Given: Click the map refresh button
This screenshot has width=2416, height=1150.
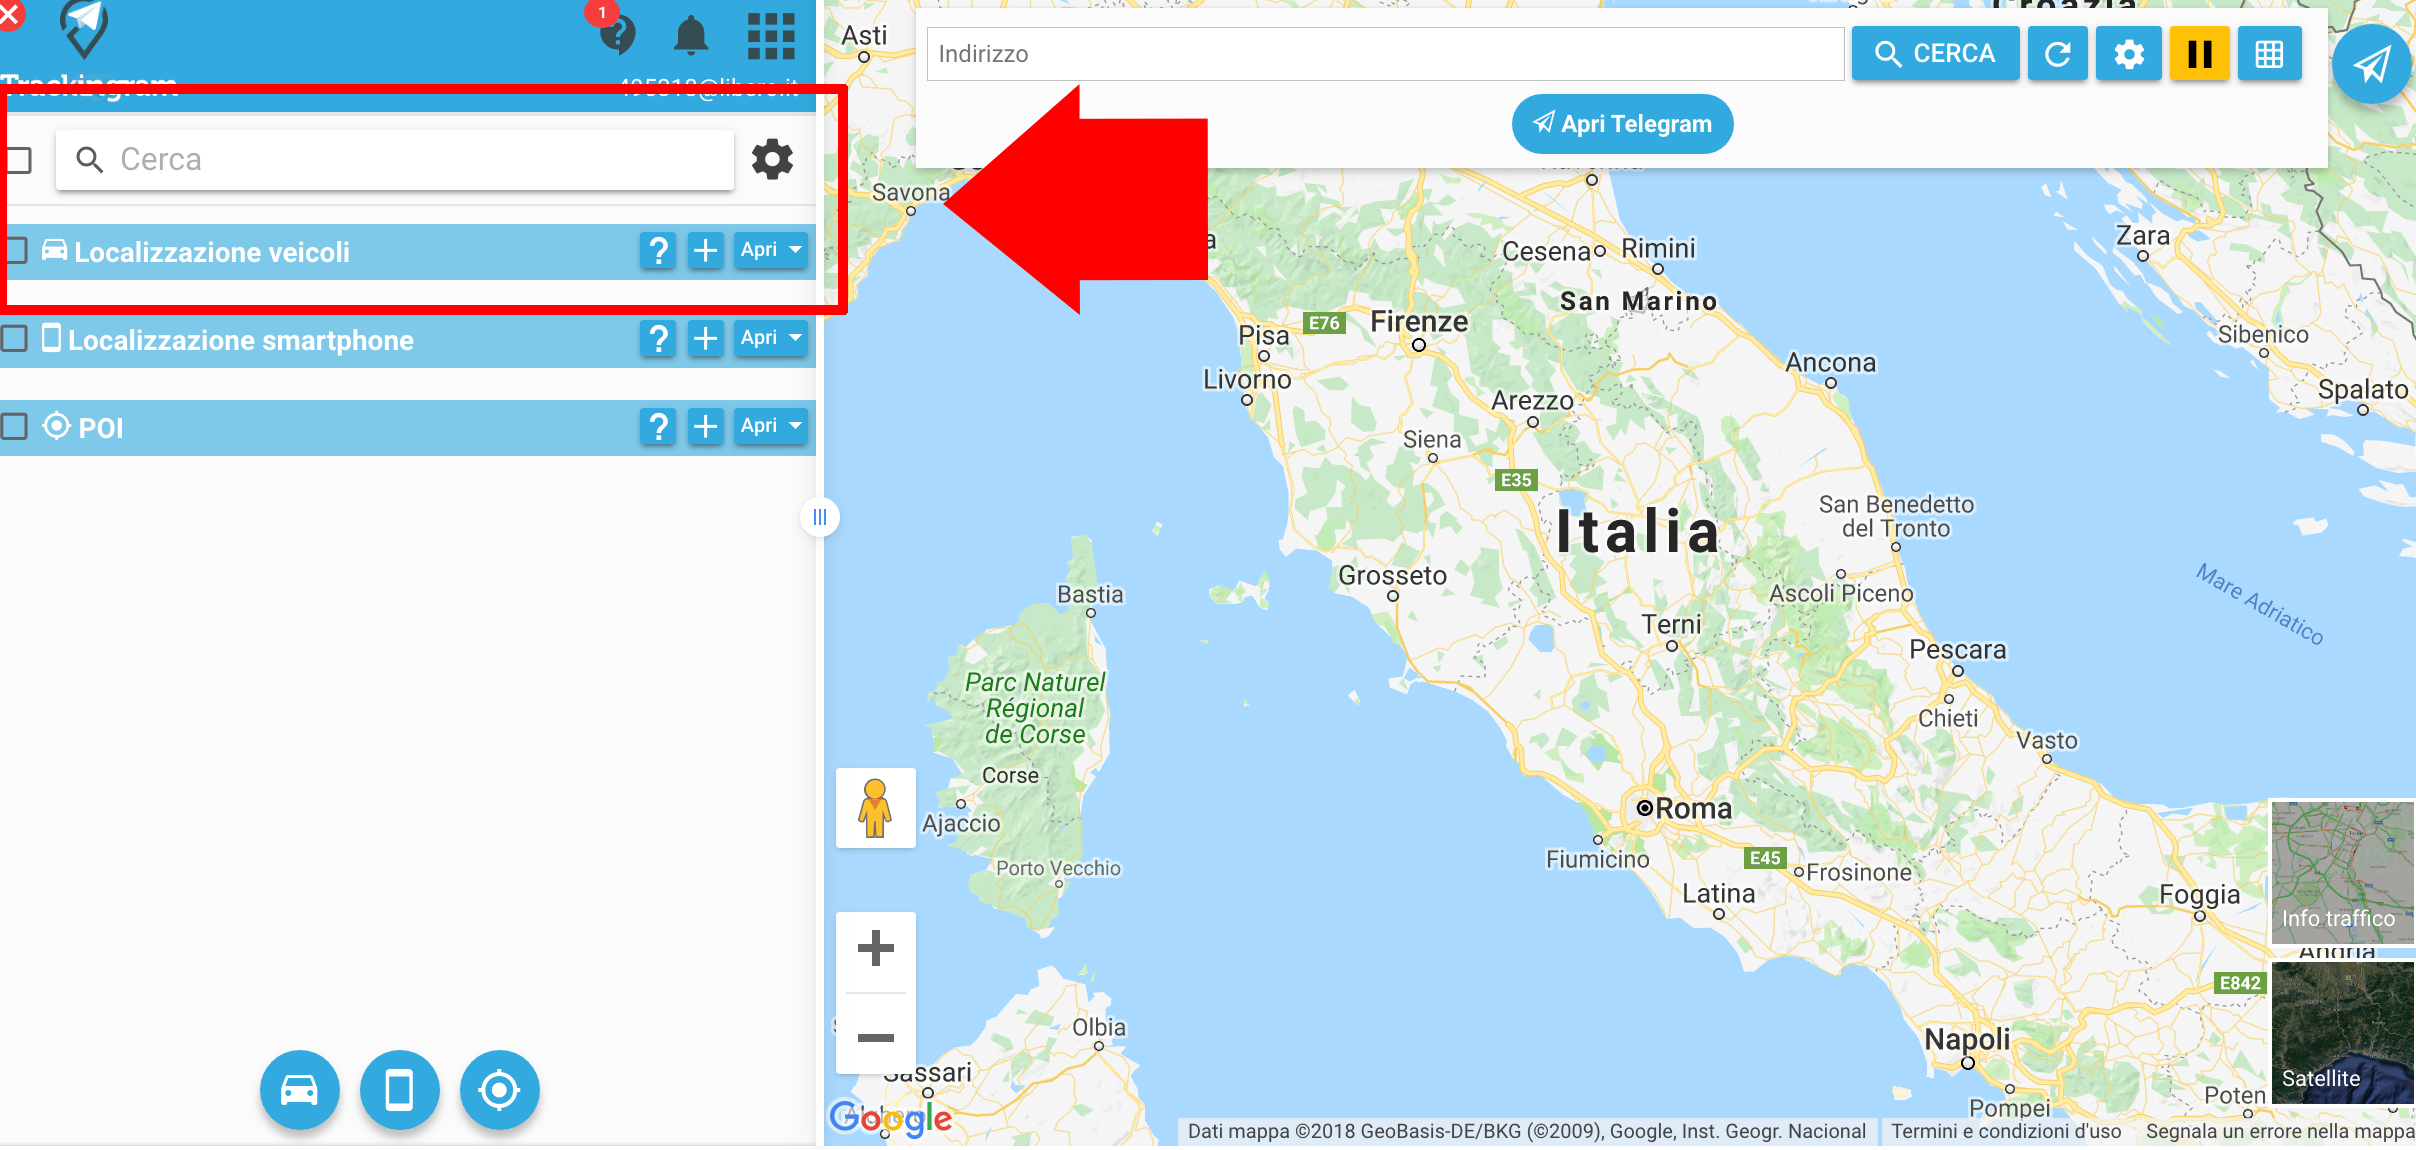Looking at the screenshot, I should point(2057,54).
